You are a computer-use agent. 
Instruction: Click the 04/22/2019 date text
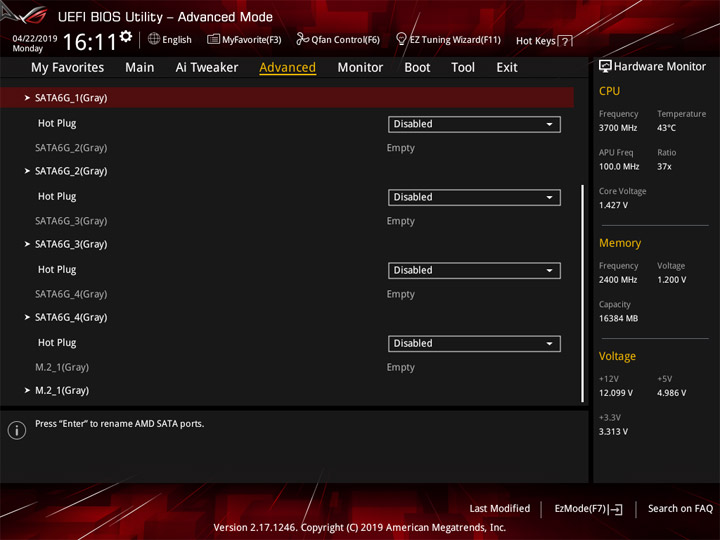tap(35, 38)
